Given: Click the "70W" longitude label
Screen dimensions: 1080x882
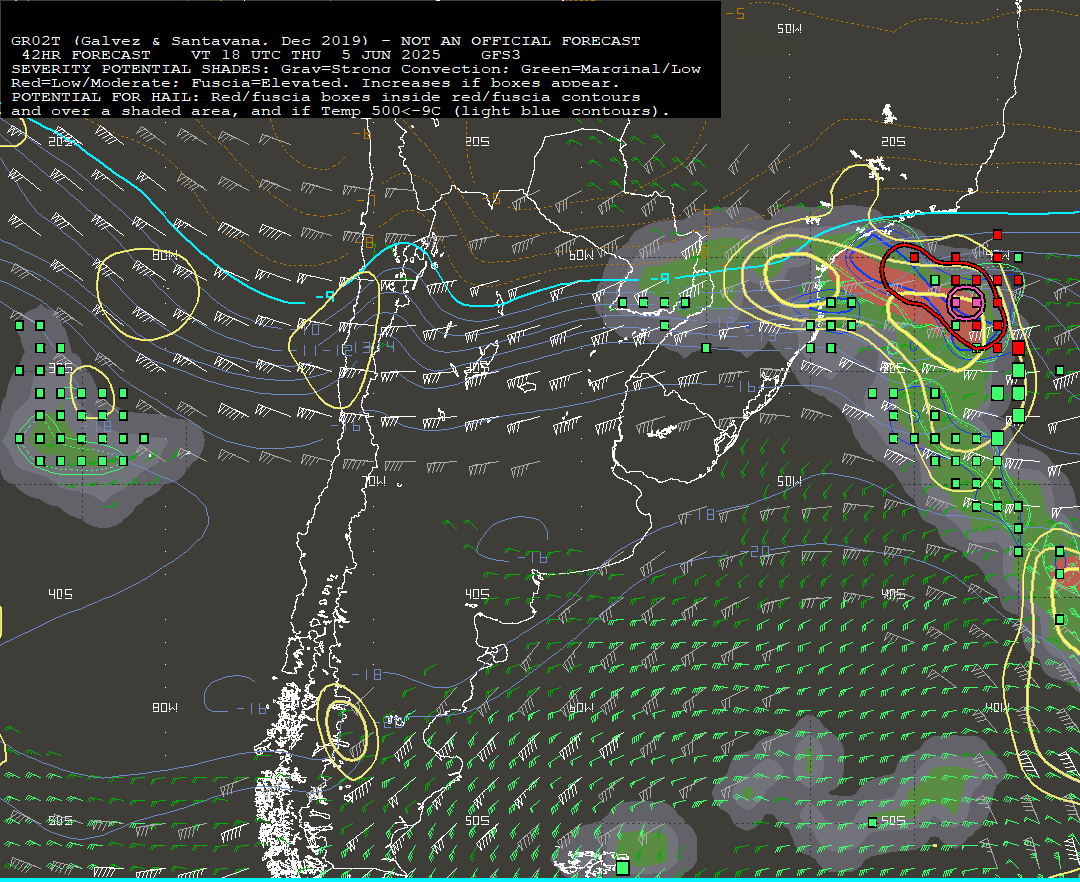Looking at the screenshot, I should pyautogui.click(x=374, y=481).
